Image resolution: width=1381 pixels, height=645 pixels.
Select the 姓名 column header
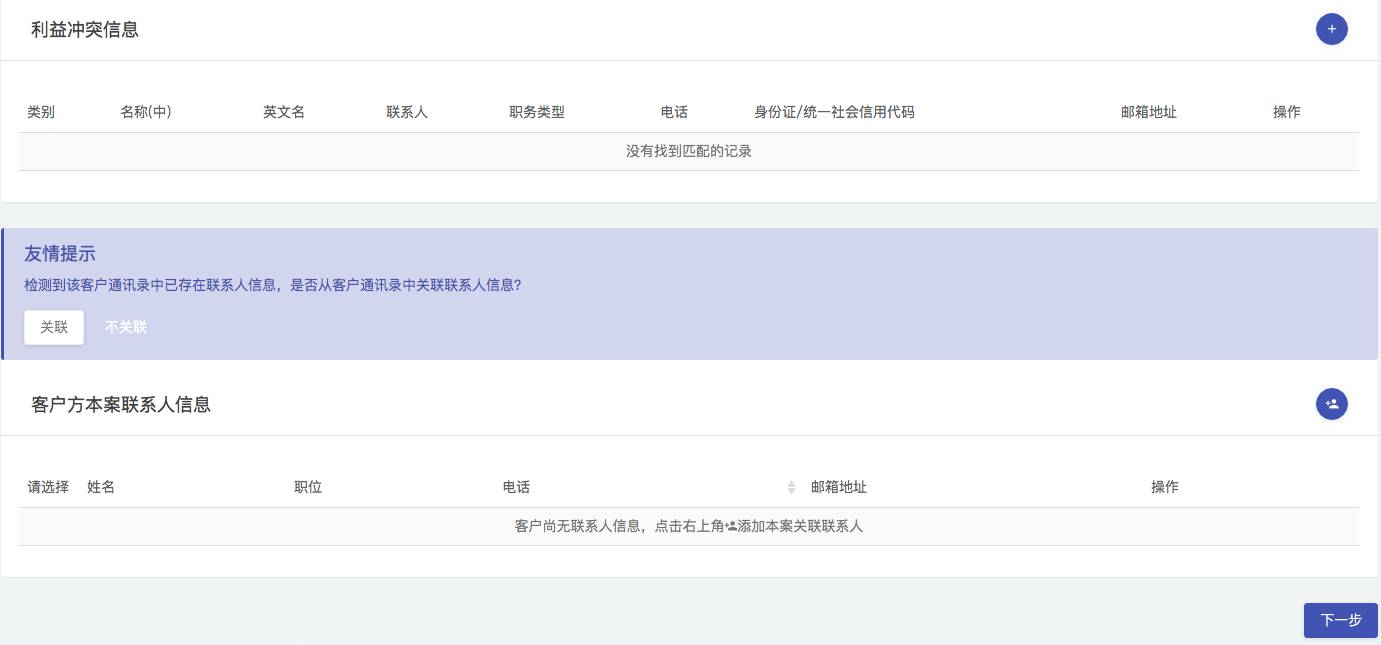coord(101,487)
